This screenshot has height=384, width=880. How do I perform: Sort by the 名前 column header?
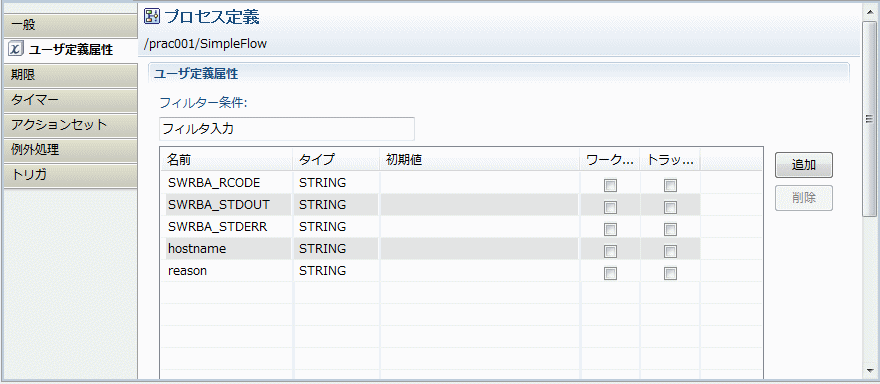point(227,160)
